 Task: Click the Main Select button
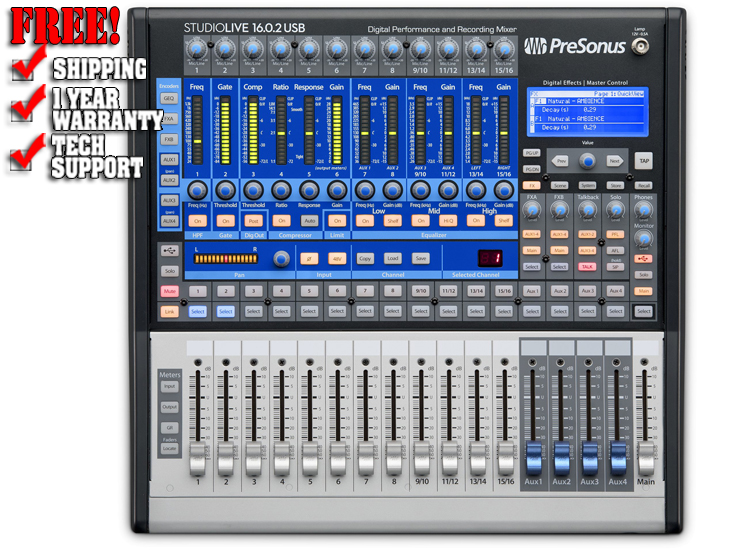click(x=643, y=311)
